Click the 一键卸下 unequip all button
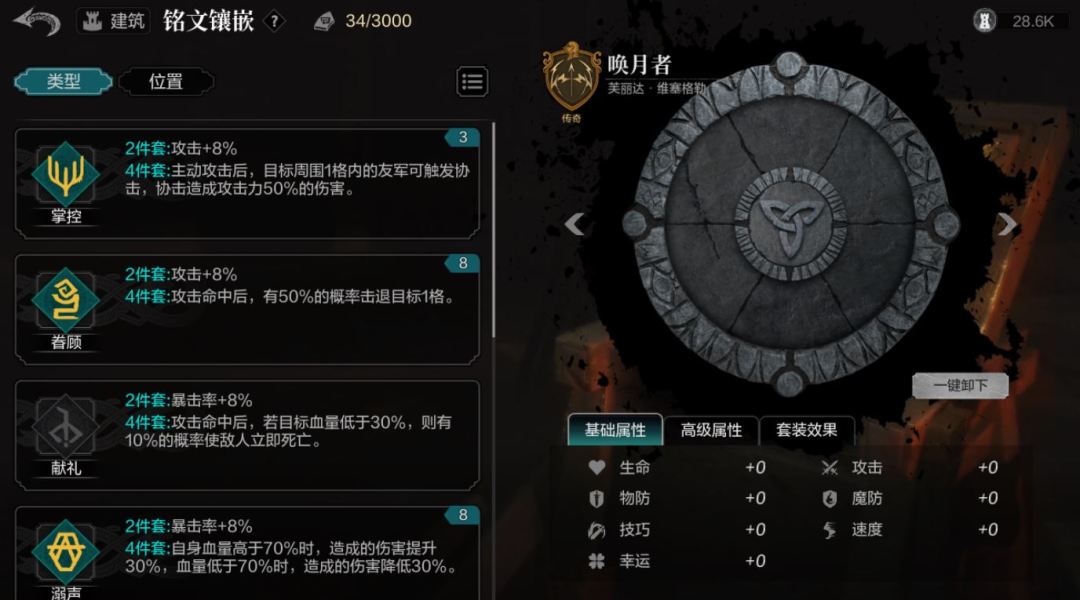Viewport: 1080px width, 600px height. click(960, 386)
